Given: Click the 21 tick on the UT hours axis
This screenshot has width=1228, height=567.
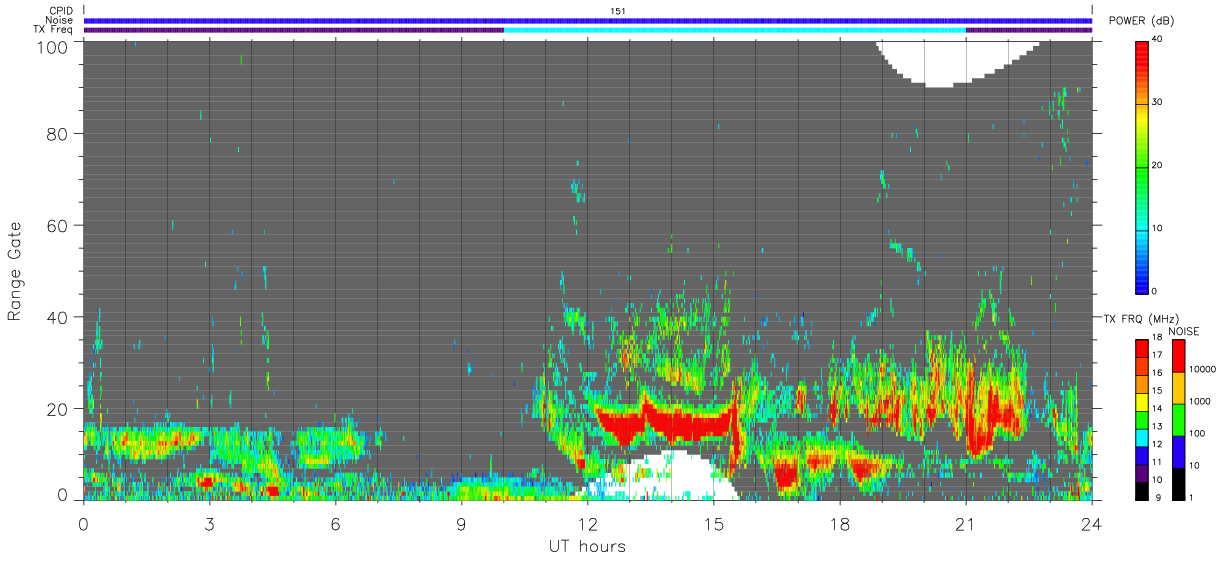Looking at the screenshot, I should 966,523.
